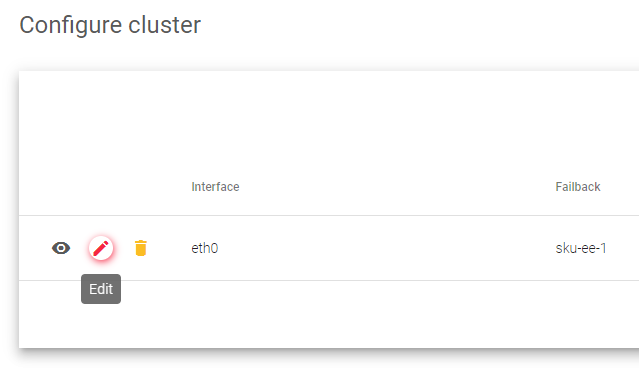Click the red highlighted pencil button
This screenshot has width=639, height=368.
pyautogui.click(x=101, y=248)
